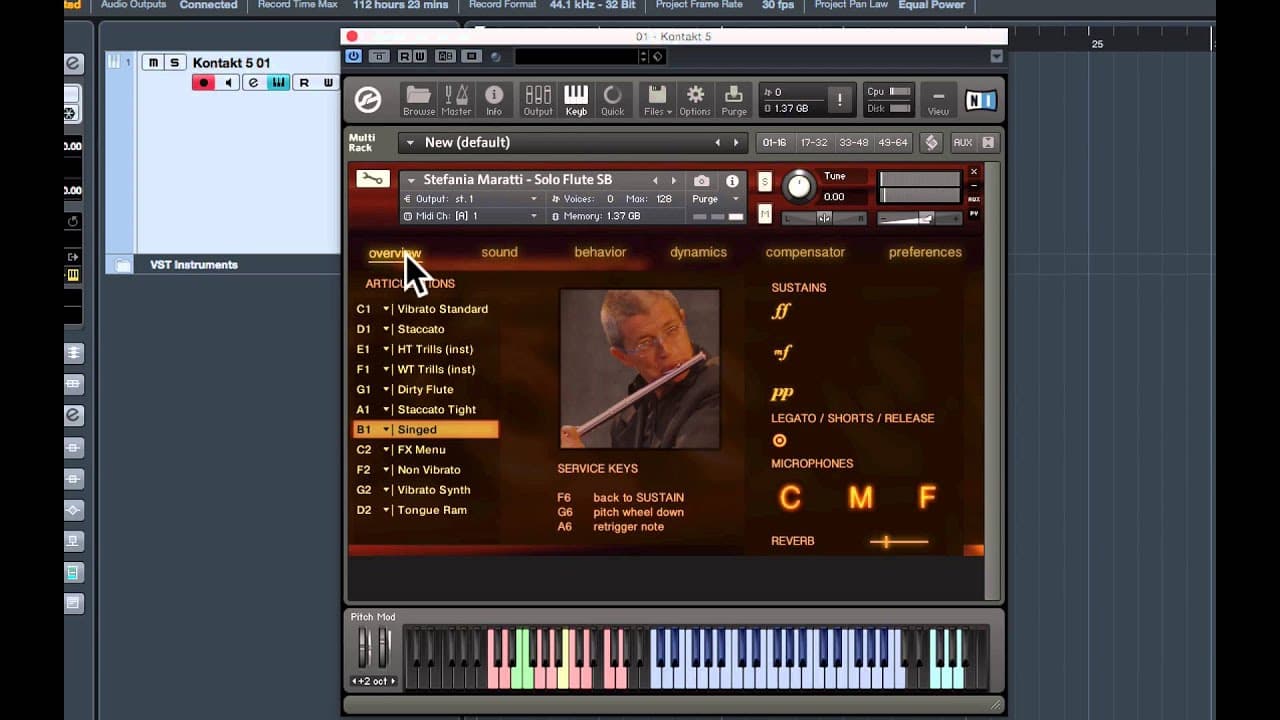Adjust the REVERB slider

tap(898, 542)
